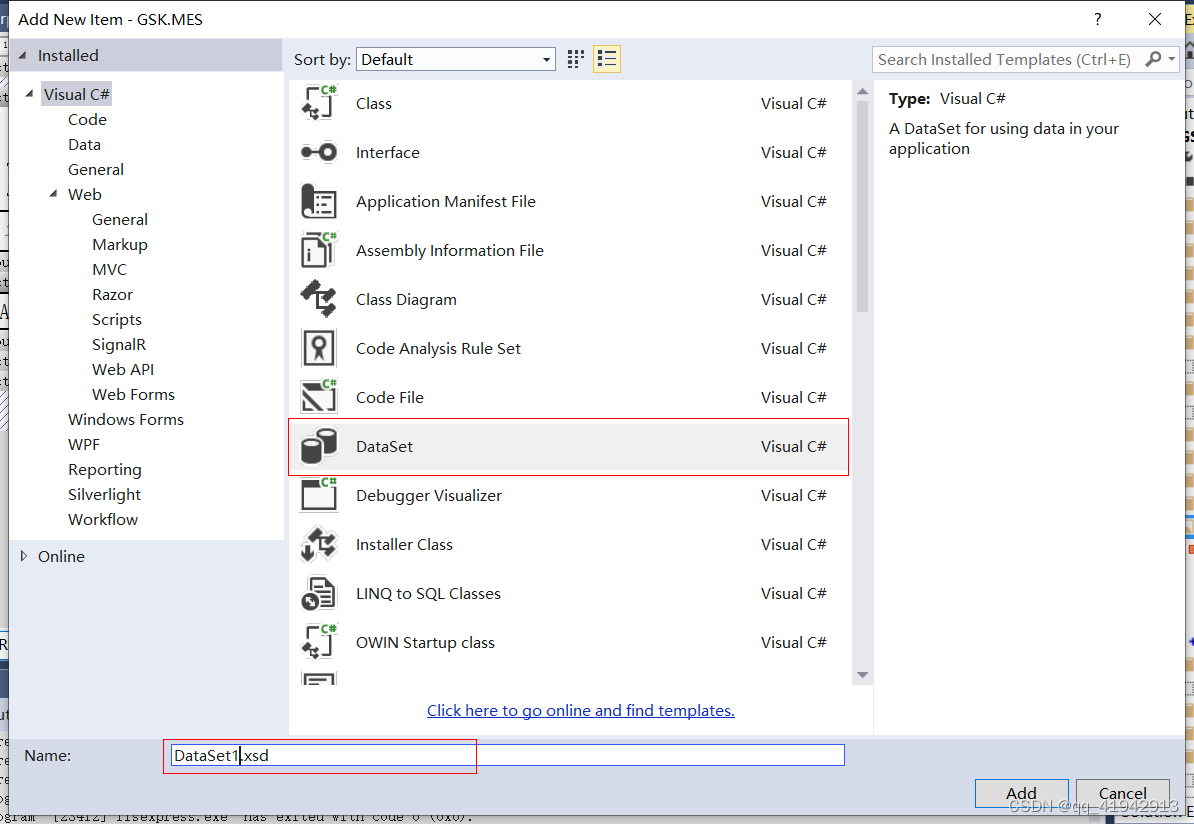The image size is (1194, 824).
Task: Select the DataSet cylinder icon
Action: [318, 446]
